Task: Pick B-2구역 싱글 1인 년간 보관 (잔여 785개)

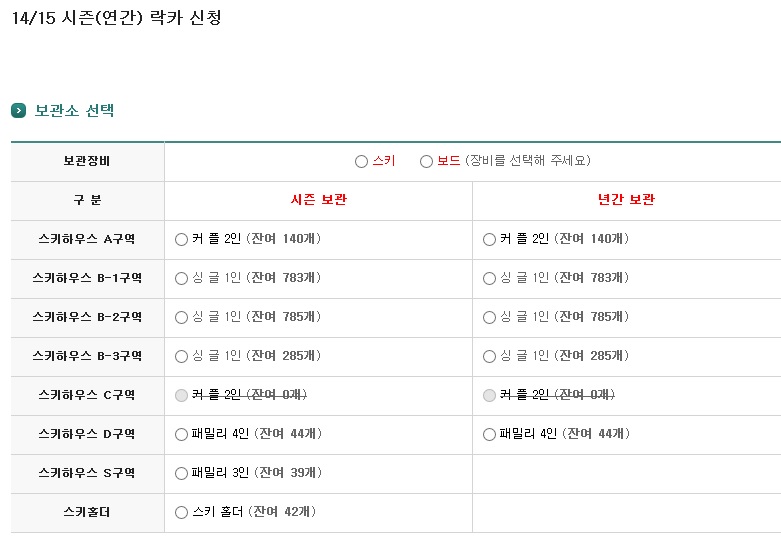Action: [490, 317]
